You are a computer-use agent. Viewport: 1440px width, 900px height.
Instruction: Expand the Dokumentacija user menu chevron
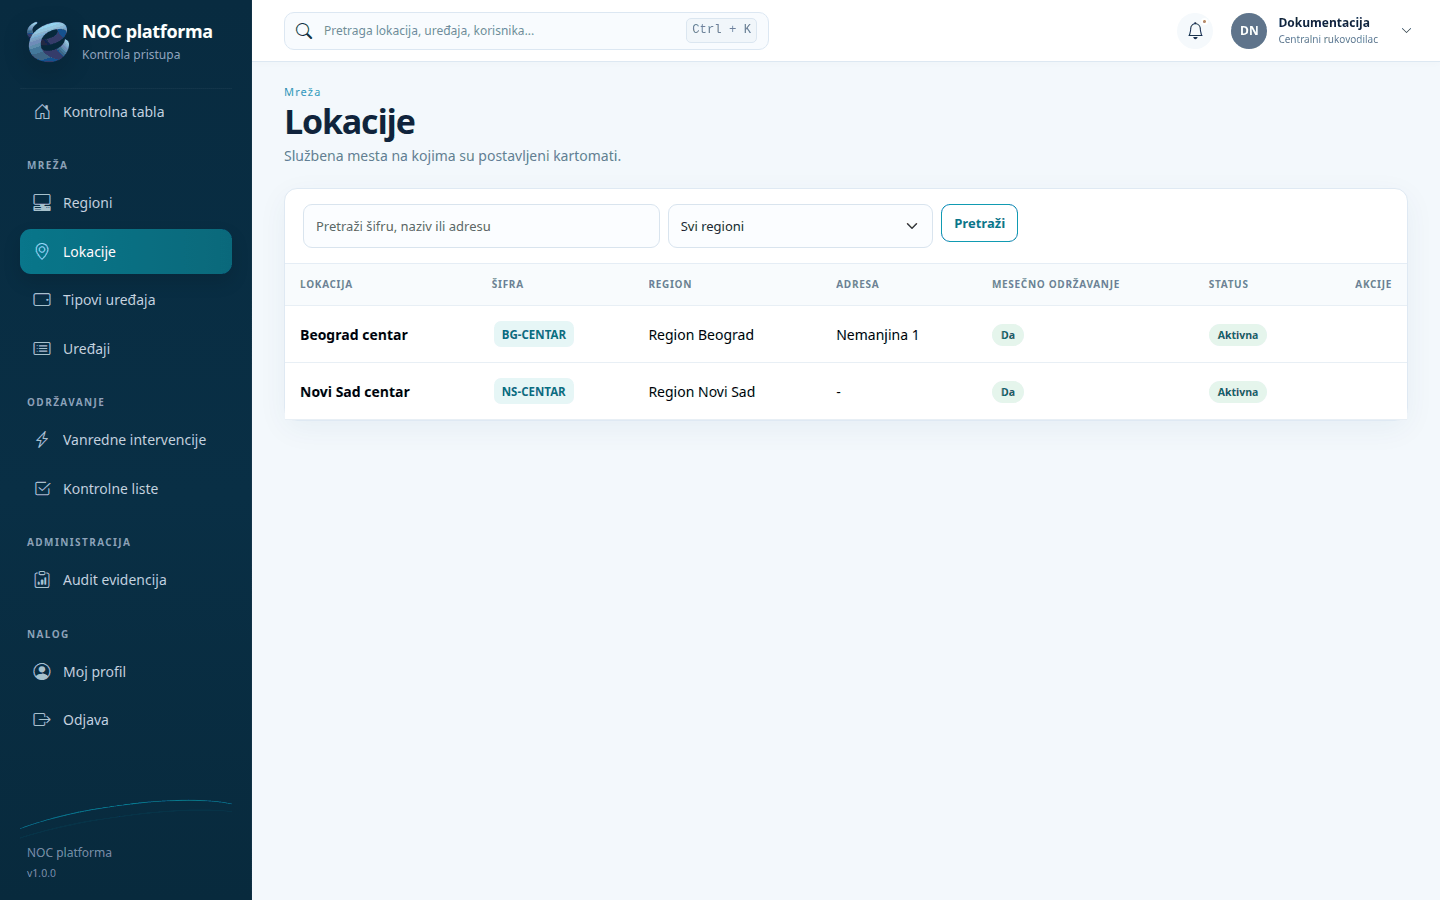point(1406,31)
